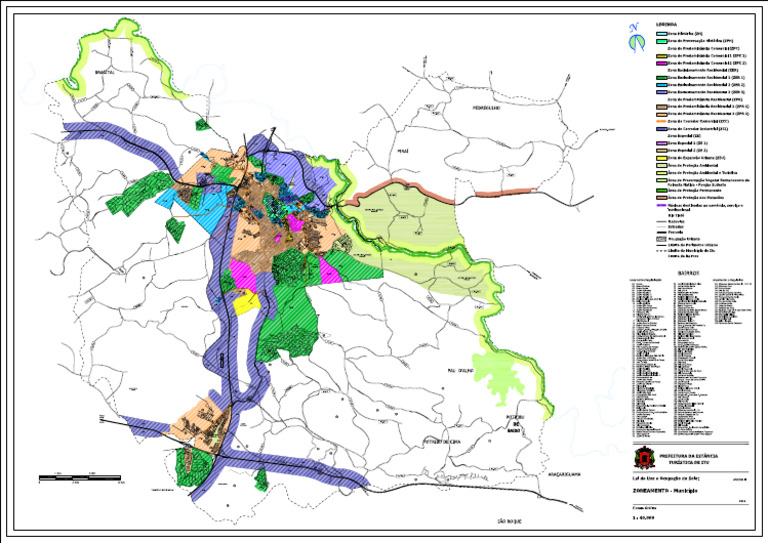Click the "BAIRROS" heading
The image size is (768, 543).
(689, 273)
